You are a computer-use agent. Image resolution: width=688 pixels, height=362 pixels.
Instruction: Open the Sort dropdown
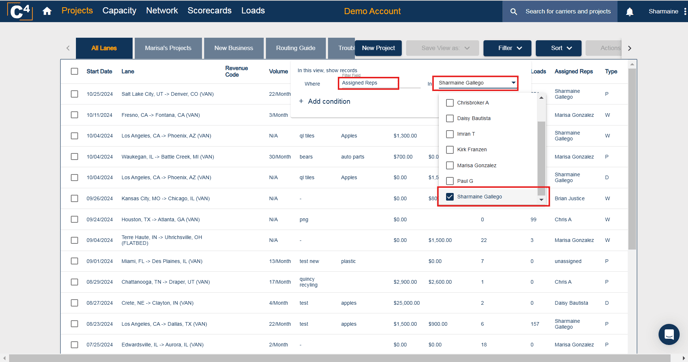[x=559, y=48]
